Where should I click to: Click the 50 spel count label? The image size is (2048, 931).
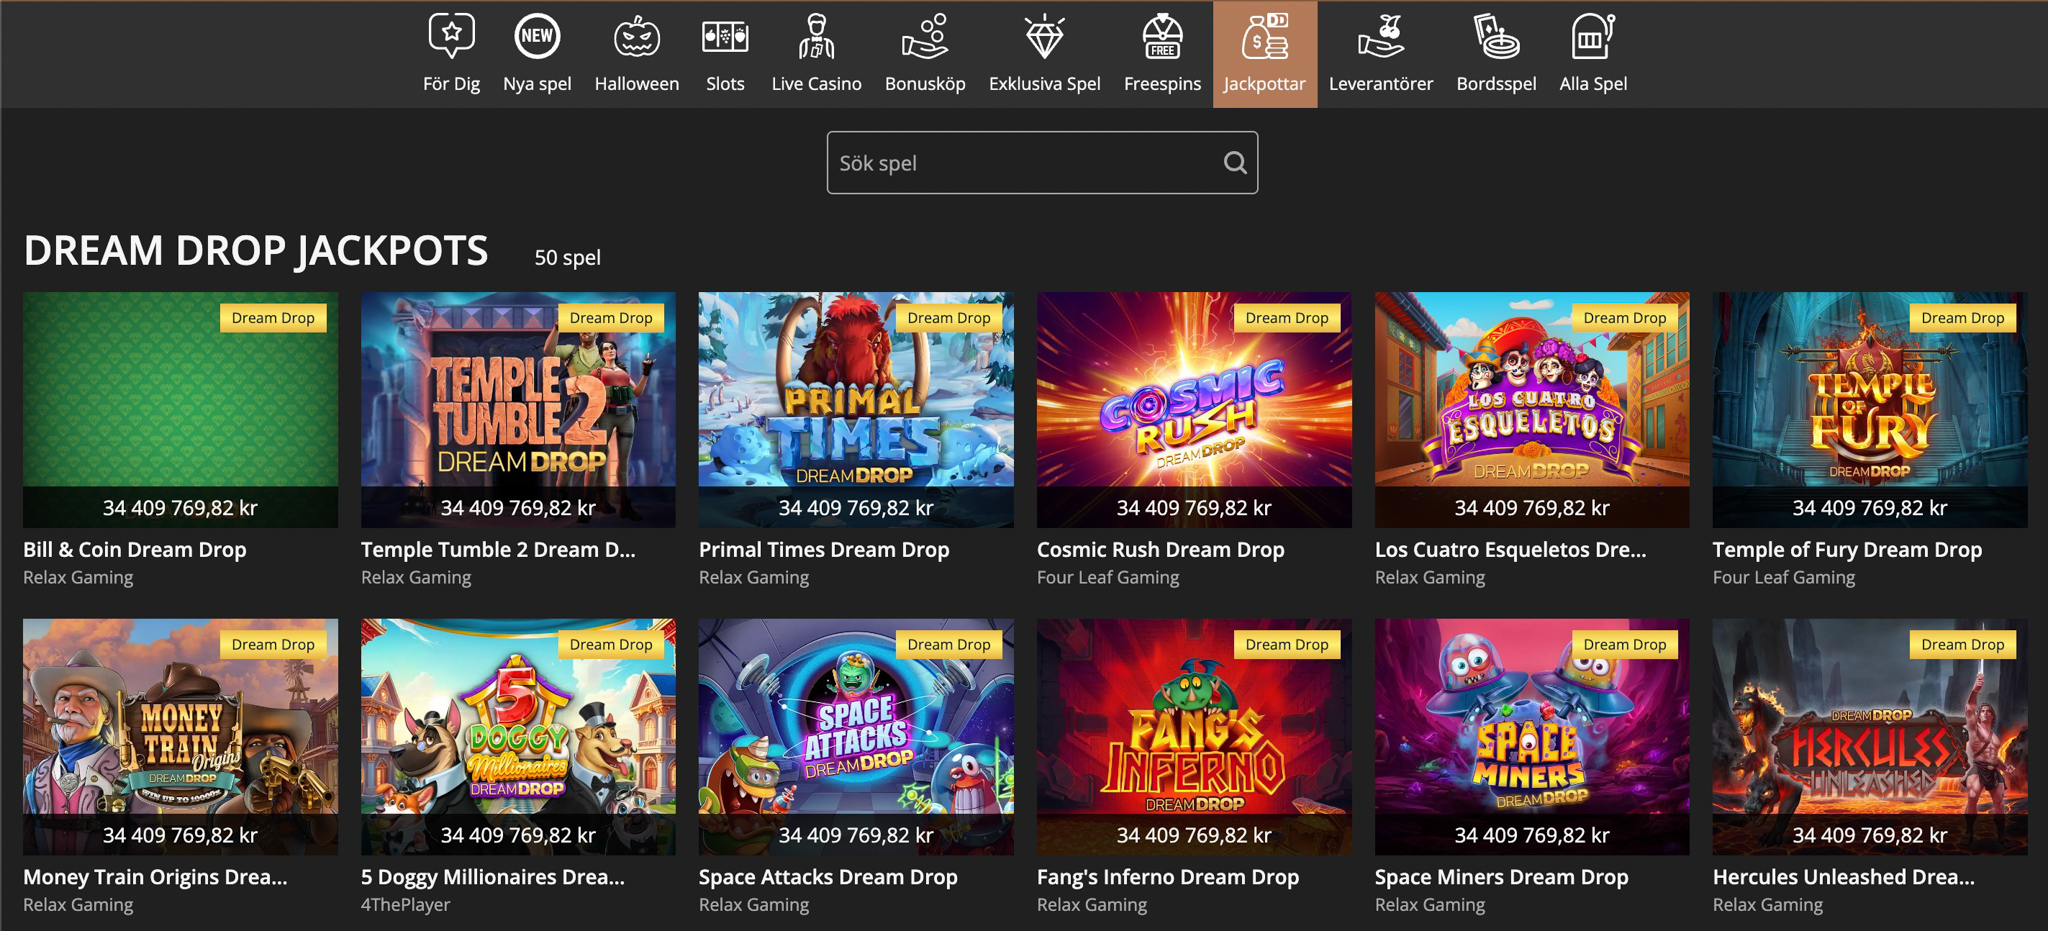[x=567, y=257]
